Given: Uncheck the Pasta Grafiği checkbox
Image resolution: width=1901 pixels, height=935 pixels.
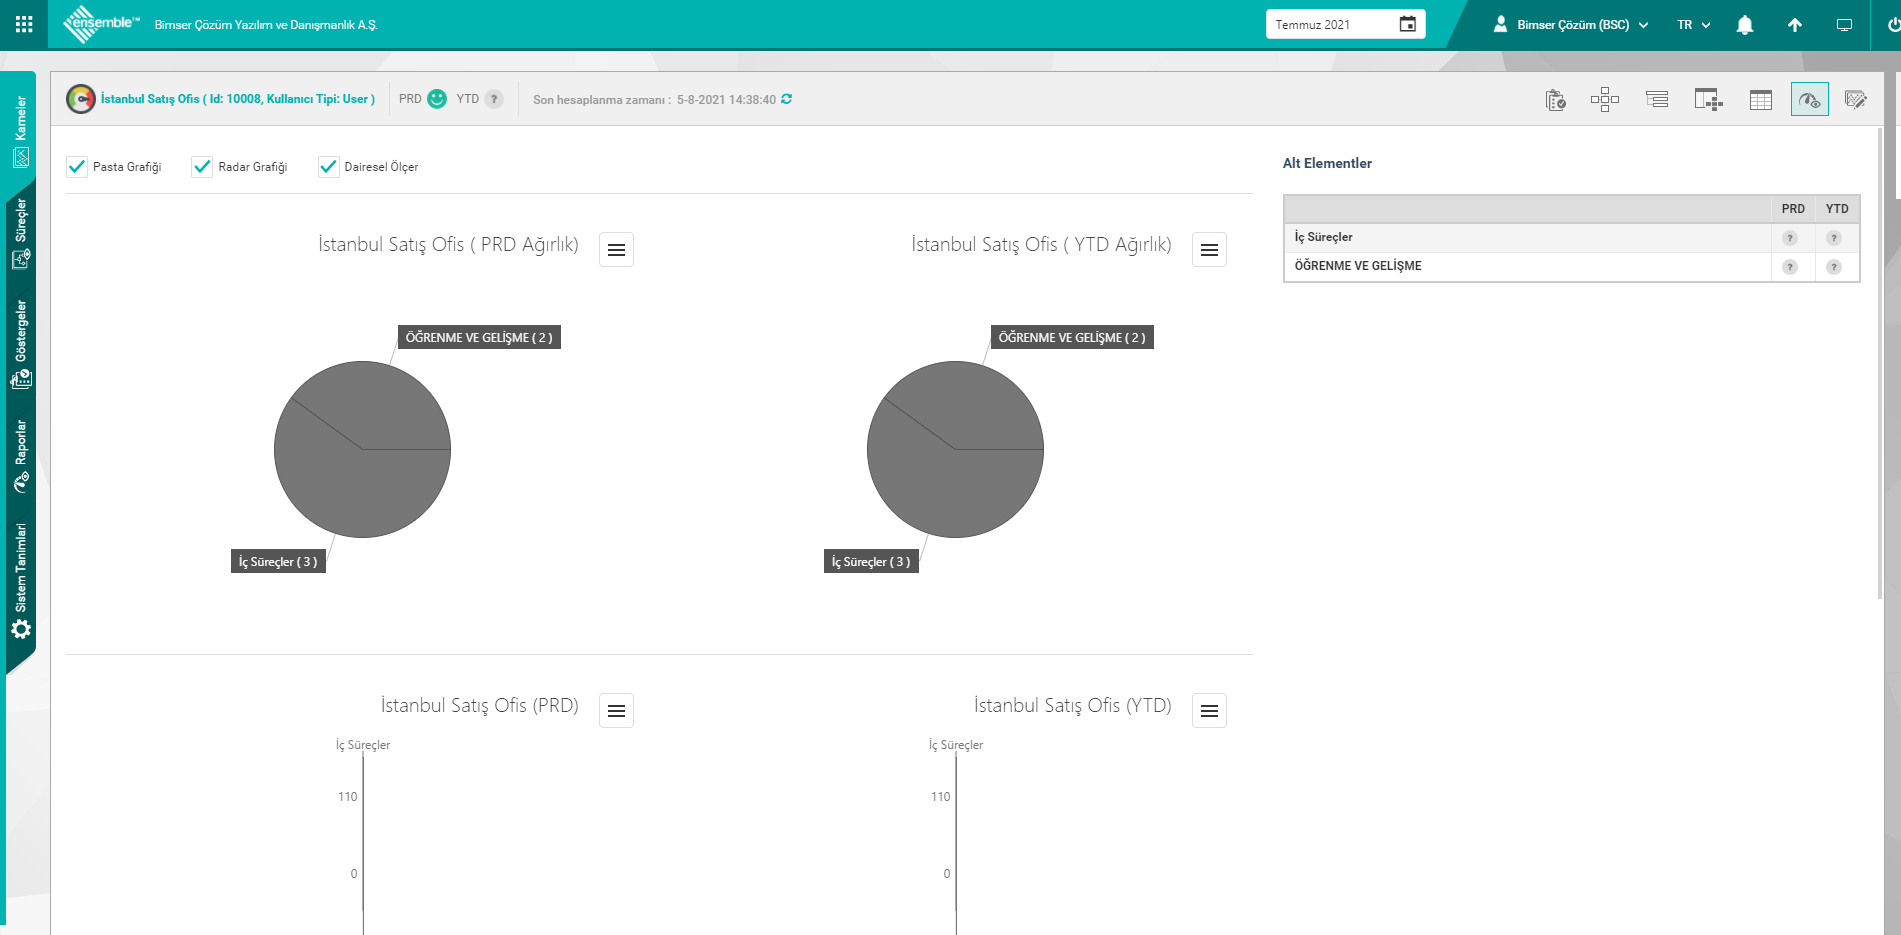Looking at the screenshot, I should 77,167.
